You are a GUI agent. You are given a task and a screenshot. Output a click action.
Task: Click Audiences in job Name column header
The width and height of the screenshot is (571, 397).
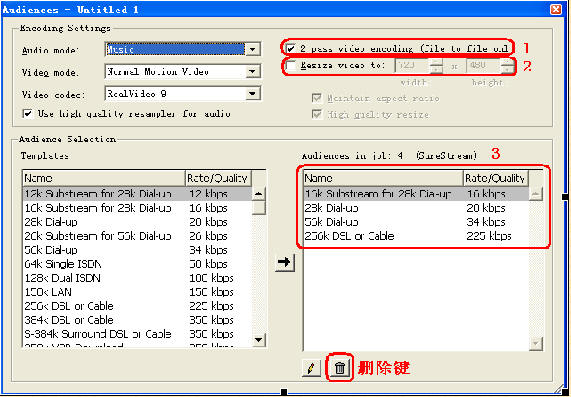click(x=383, y=178)
